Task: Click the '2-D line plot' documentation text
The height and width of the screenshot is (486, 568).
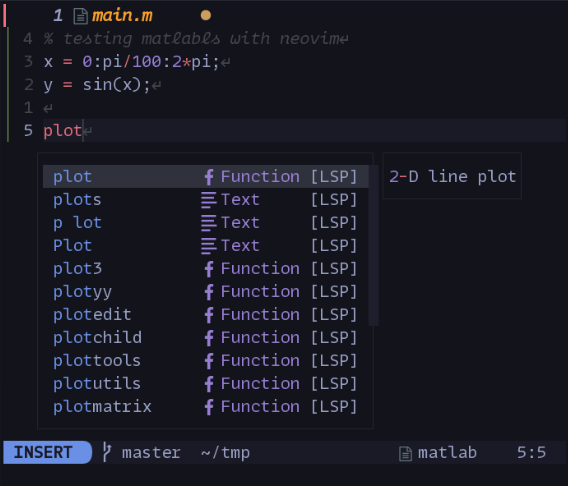Action: coord(452,177)
